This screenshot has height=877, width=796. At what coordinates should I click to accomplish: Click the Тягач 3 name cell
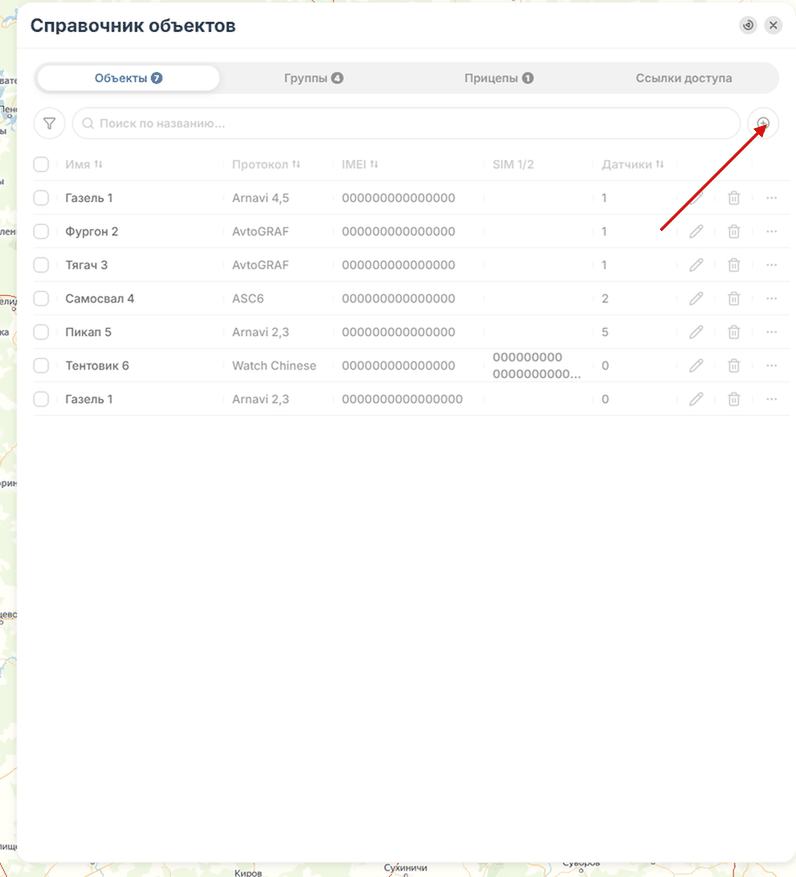click(86, 265)
